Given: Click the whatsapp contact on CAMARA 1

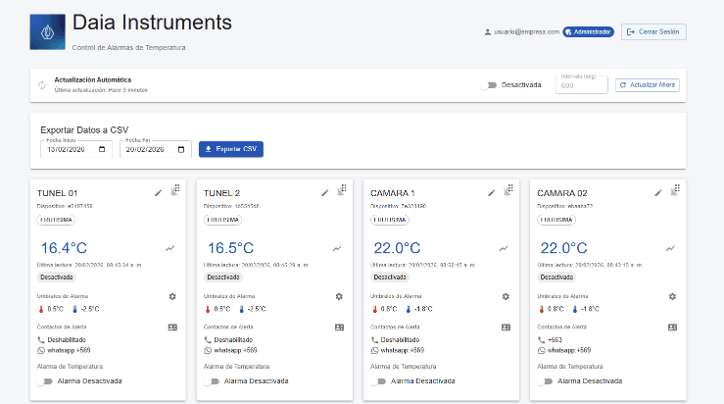Looking at the screenshot, I should (x=402, y=350).
